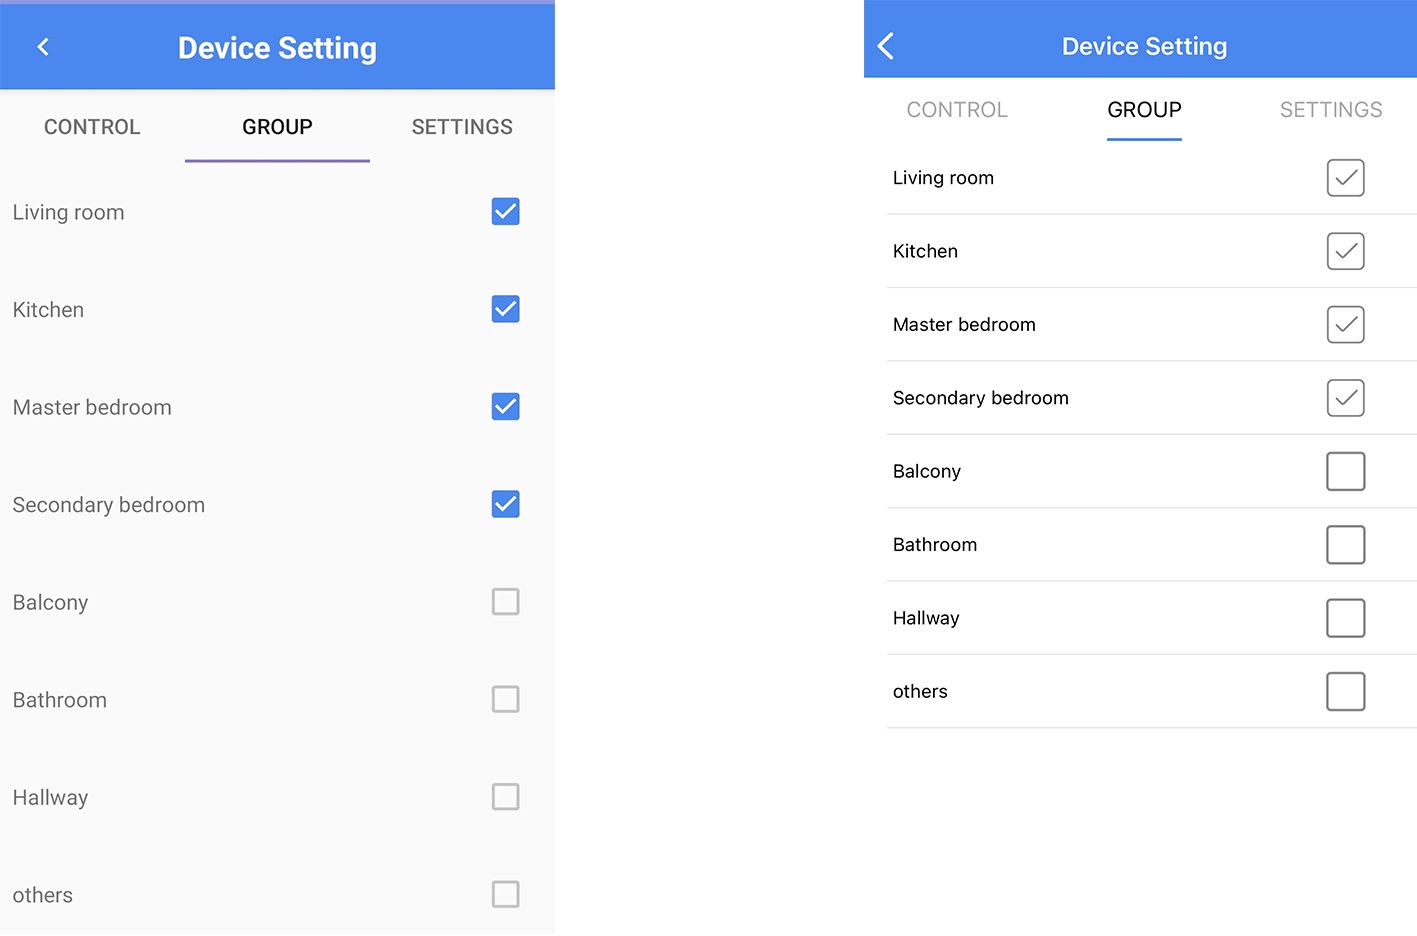Switch to SETTINGS tab on right screen

1331,110
